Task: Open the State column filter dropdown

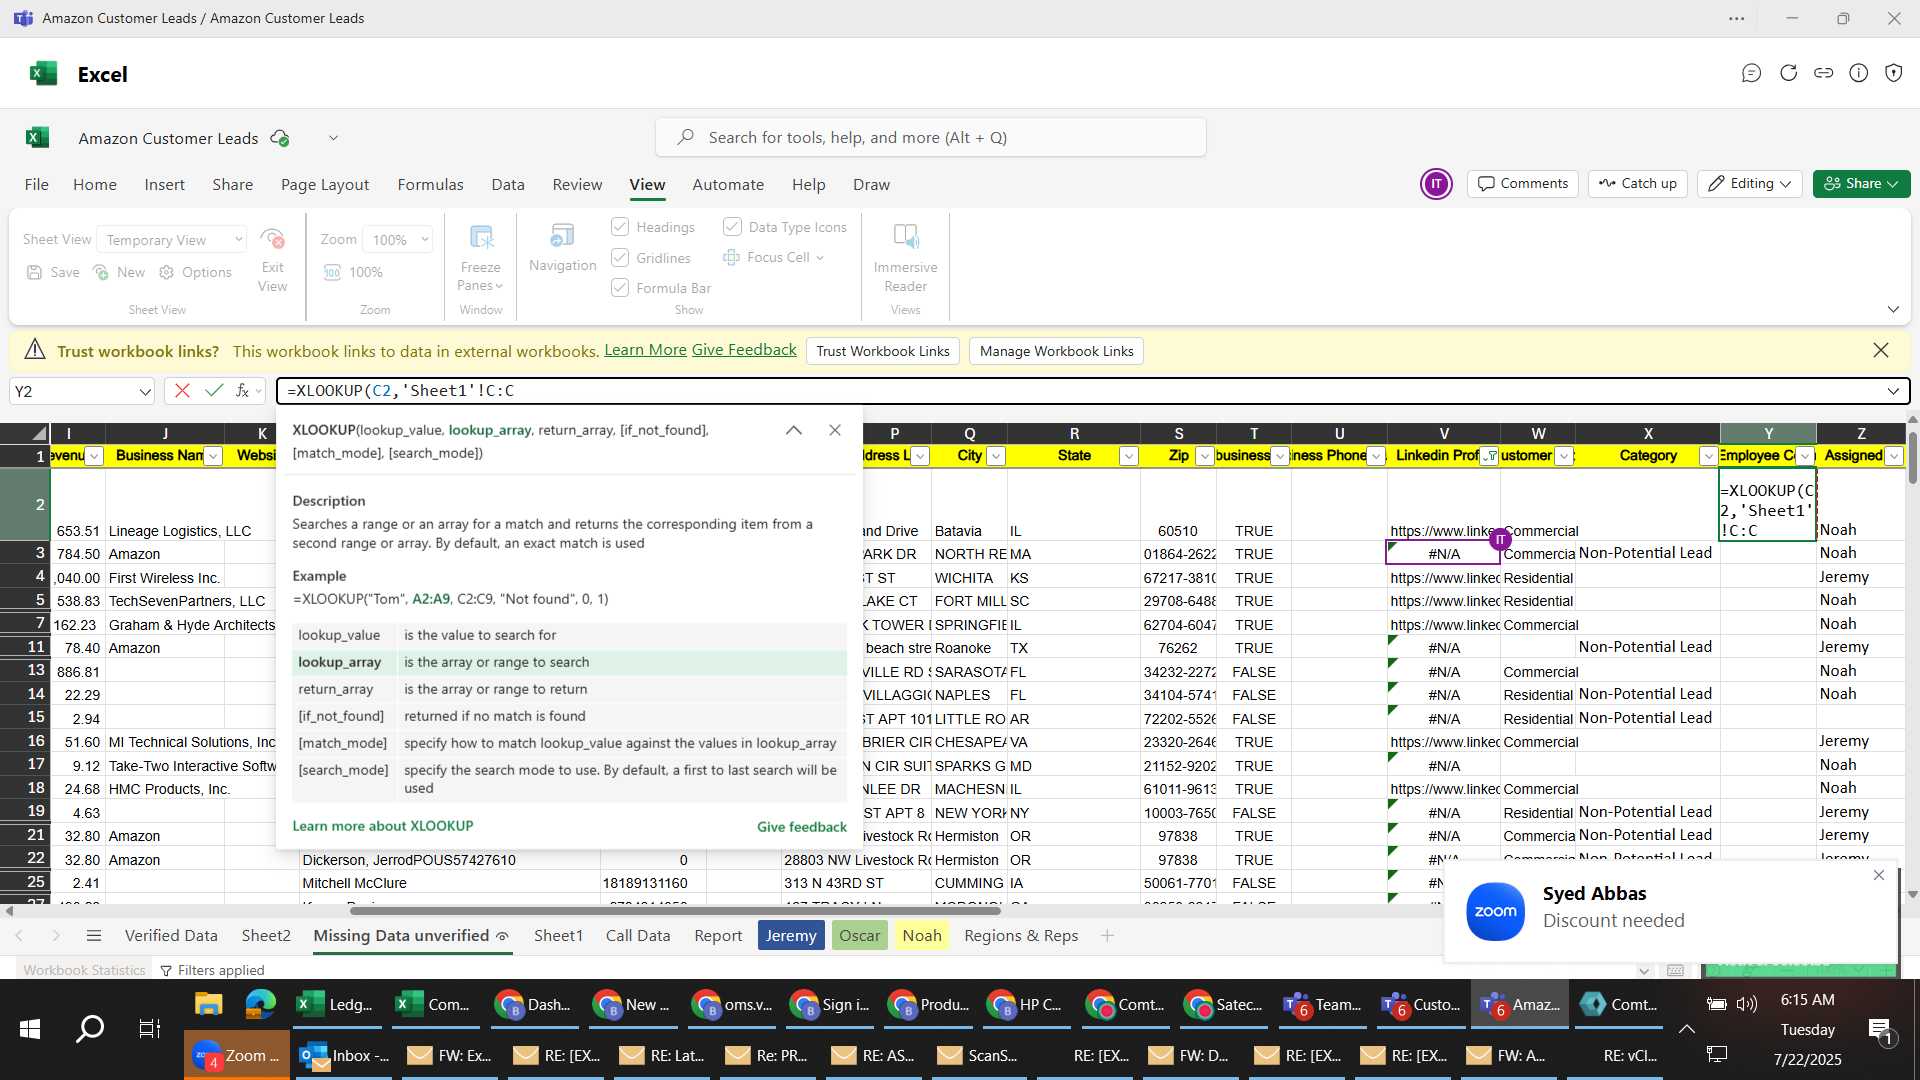Action: click(1128, 456)
